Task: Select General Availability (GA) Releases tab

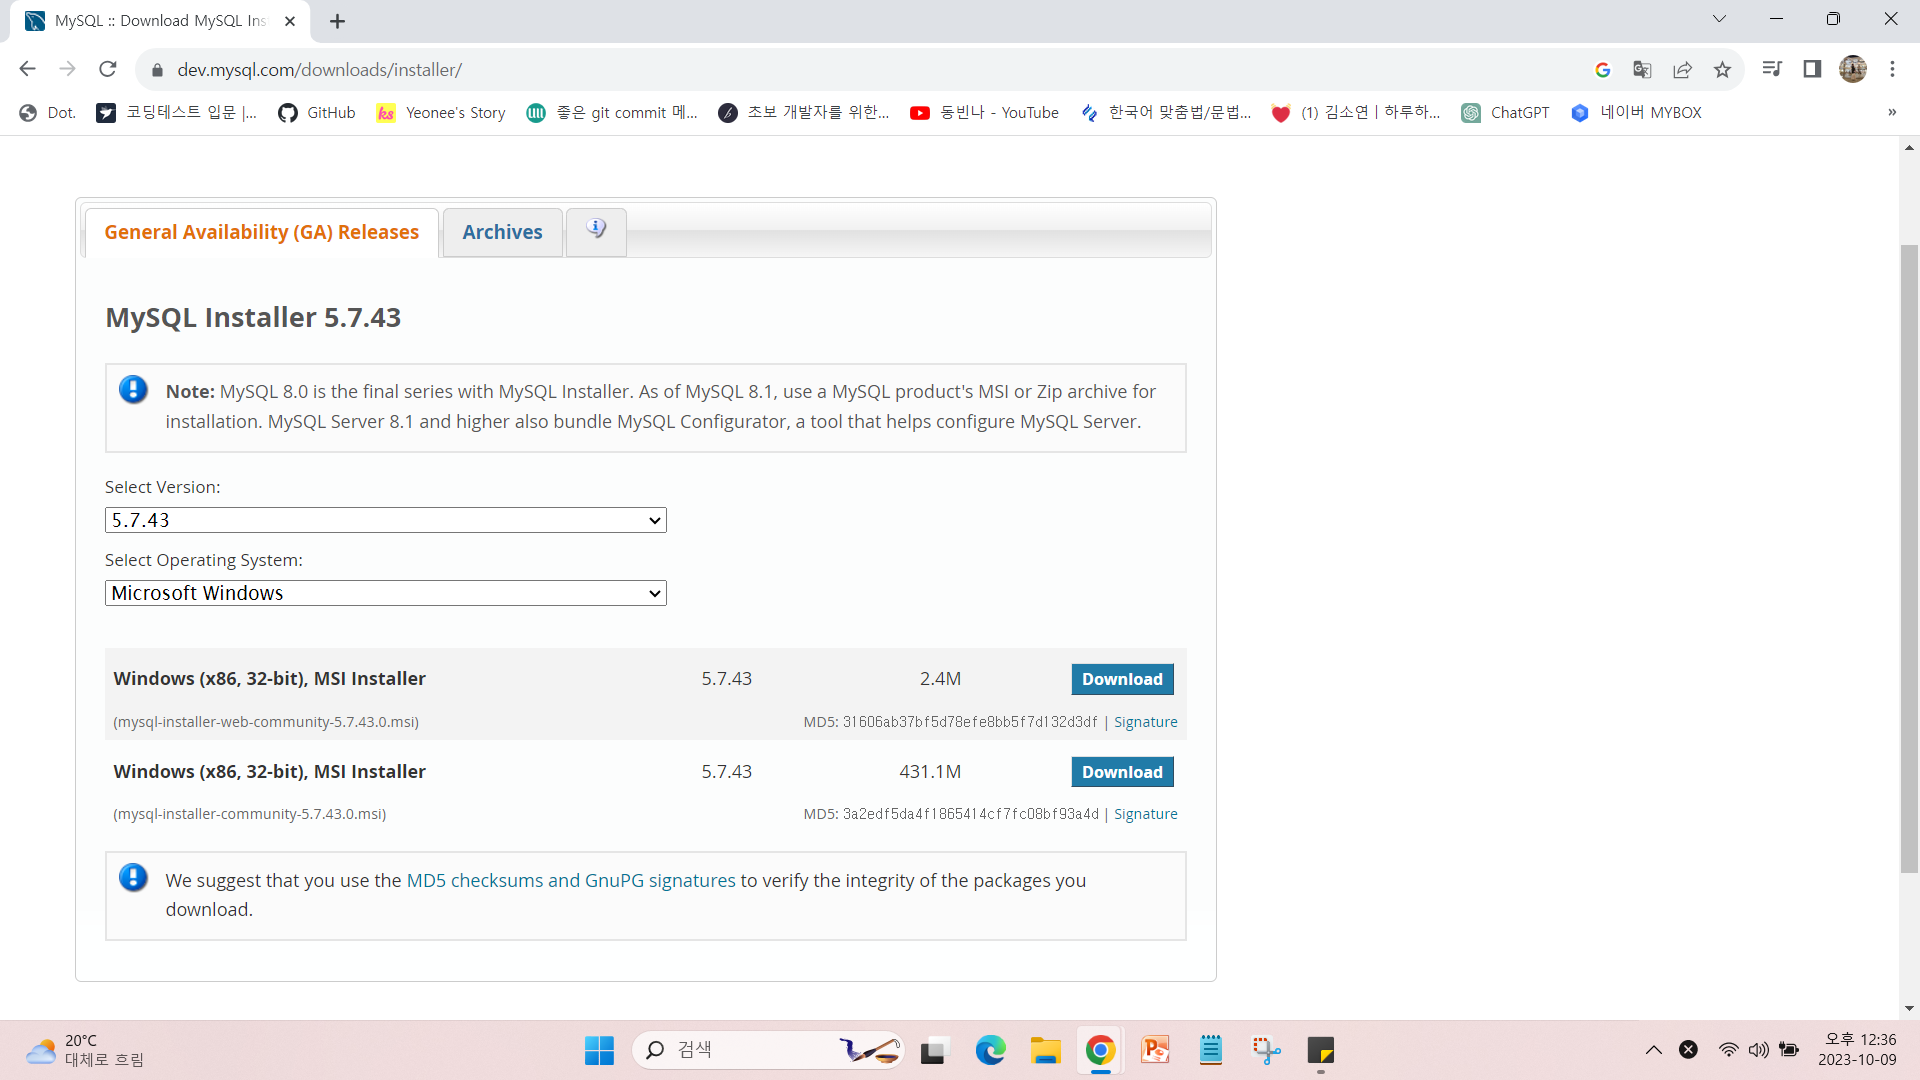Action: [x=261, y=232]
